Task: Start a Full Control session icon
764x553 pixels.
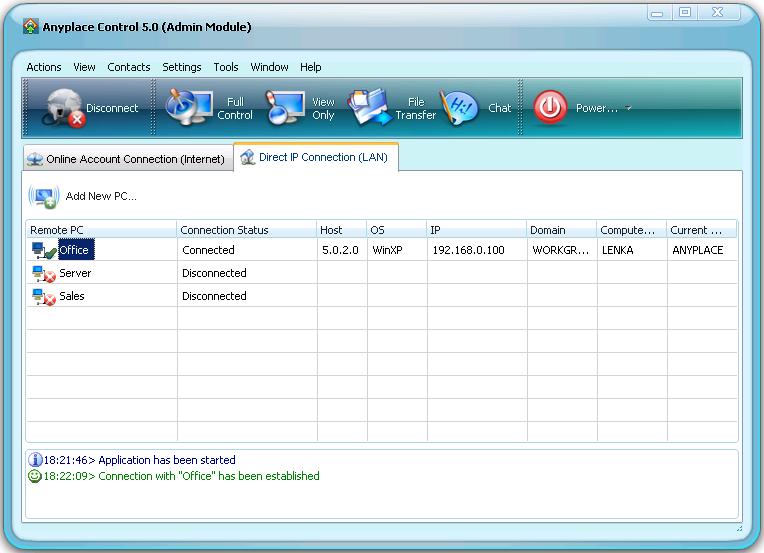Action: tap(189, 107)
